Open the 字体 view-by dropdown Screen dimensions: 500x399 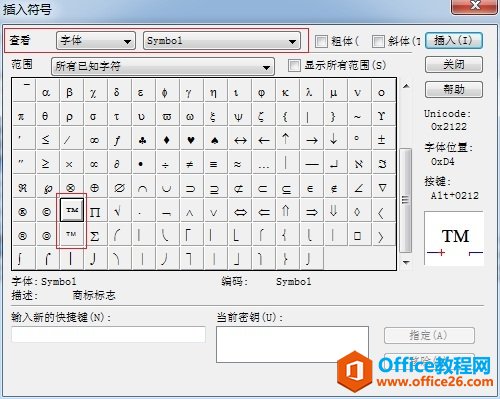click(96, 41)
